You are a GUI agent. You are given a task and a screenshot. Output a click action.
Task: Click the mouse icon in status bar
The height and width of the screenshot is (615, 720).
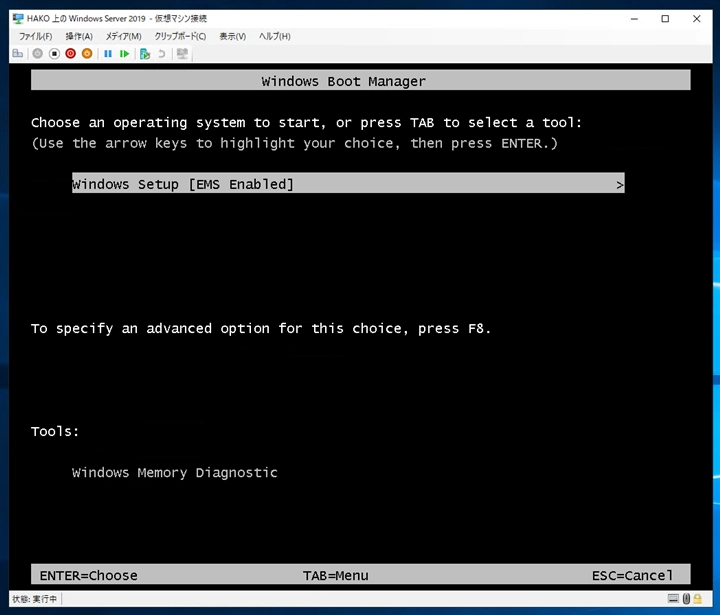pyautogui.click(x=686, y=598)
